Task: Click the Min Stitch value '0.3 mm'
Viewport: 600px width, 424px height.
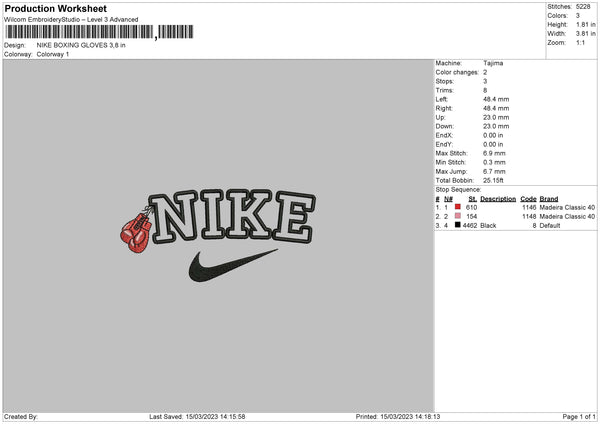Action: click(x=494, y=162)
